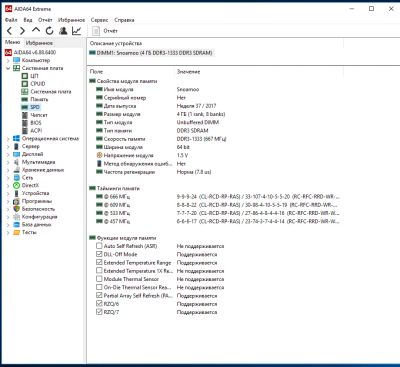Open the user icon in the toolbar
This screenshot has width=400, height=367.
(x=63, y=31)
